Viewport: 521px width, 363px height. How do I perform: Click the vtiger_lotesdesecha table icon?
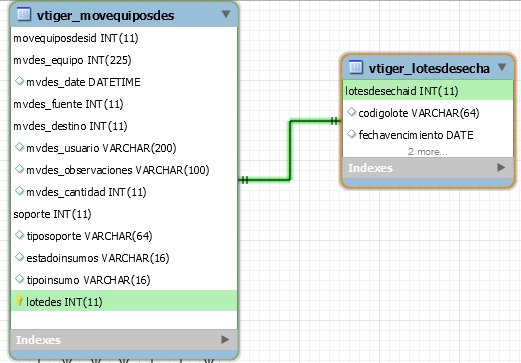(356, 67)
